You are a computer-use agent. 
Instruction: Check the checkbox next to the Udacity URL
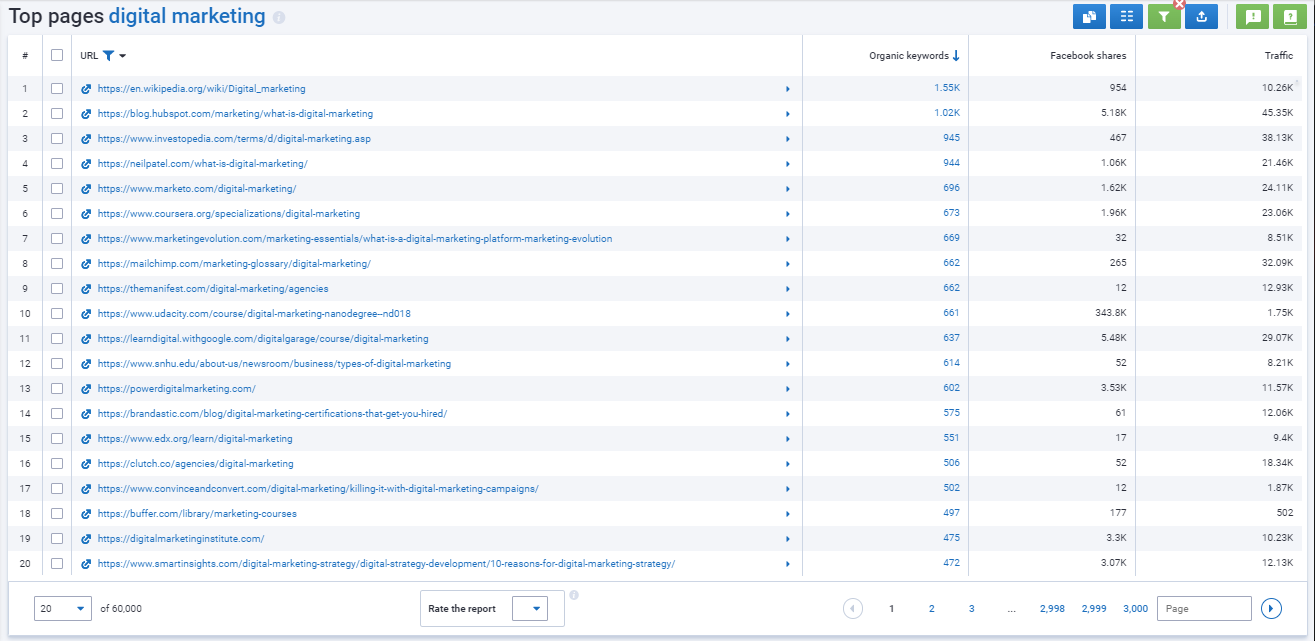click(x=57, y=313)
